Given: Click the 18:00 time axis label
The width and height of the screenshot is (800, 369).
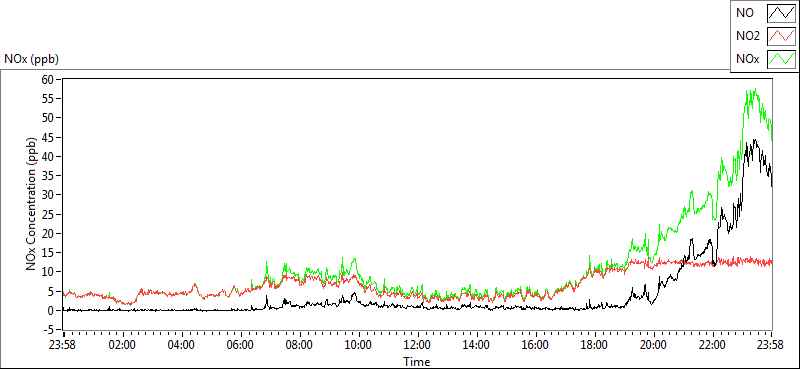Looking at the screenshot, I should click(x=595, y=344).
